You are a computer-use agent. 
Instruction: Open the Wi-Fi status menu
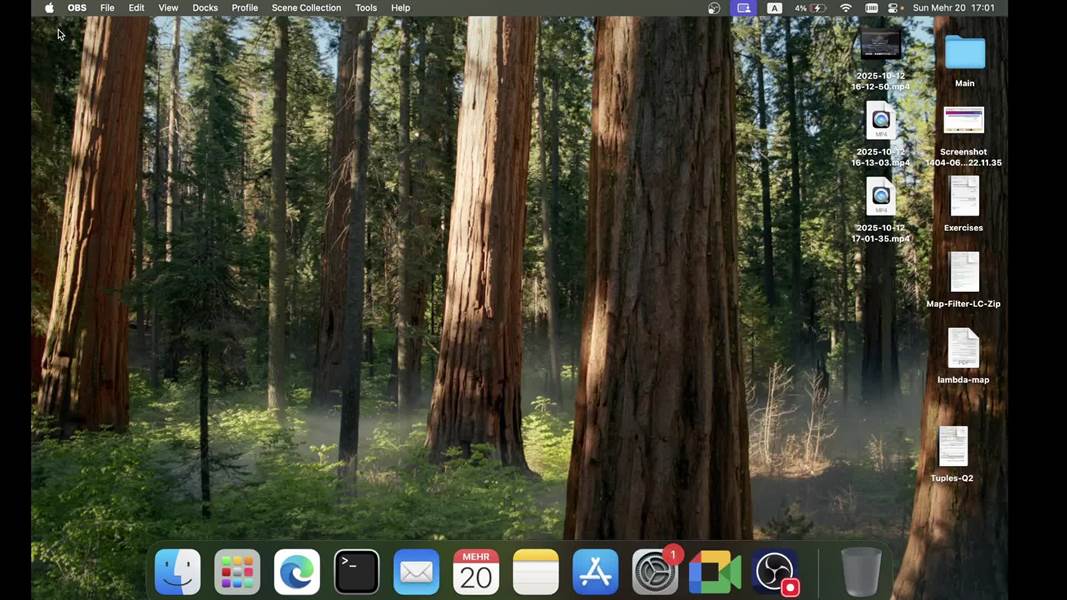click(x=846, y=8)
